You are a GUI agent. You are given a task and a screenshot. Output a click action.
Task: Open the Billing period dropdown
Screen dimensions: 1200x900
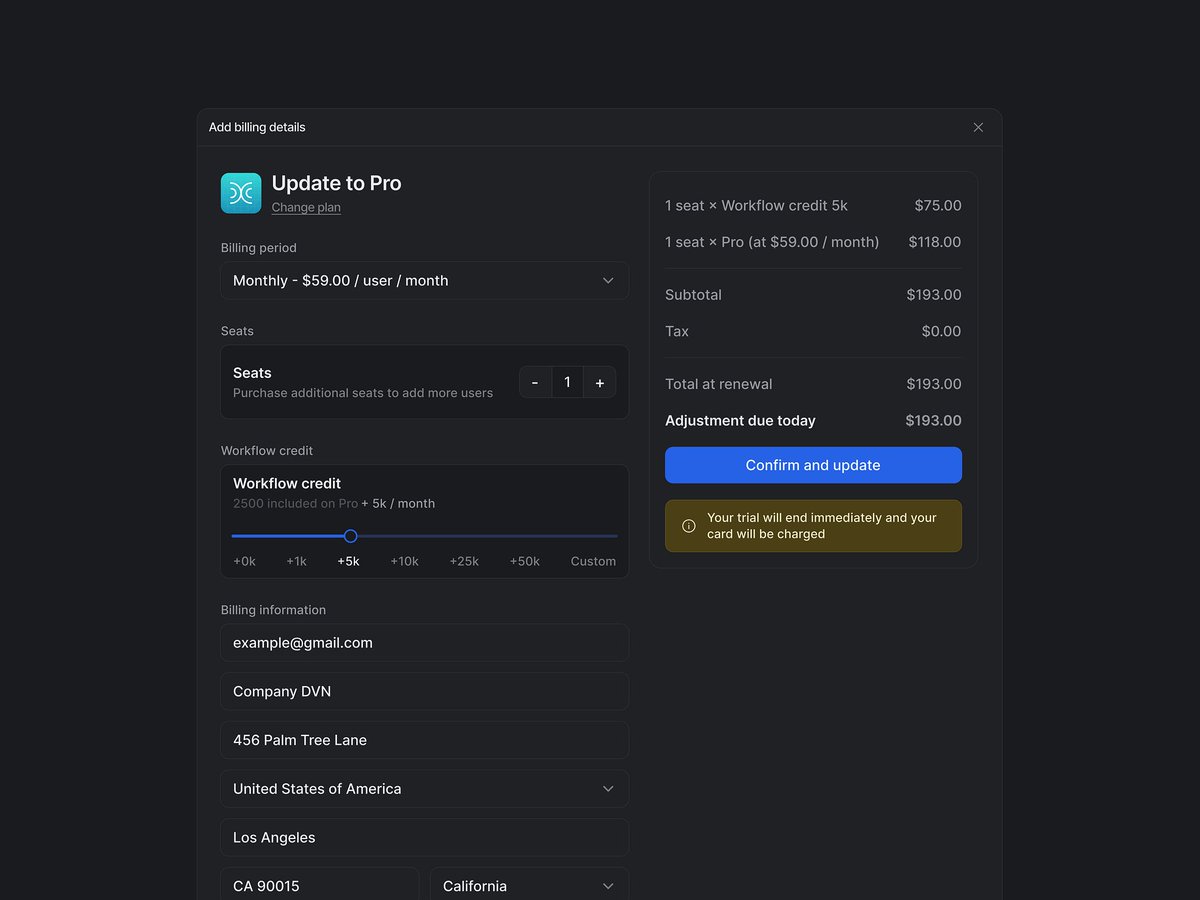424,280
